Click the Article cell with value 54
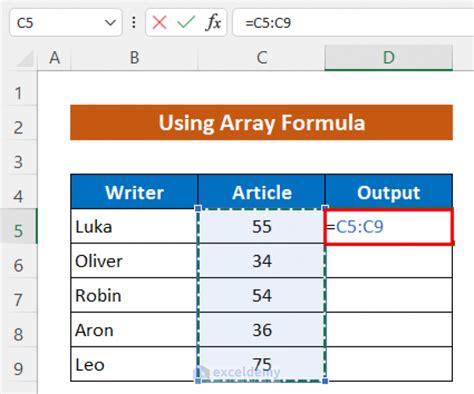This screenshot has width=474, height=394. 262,296
